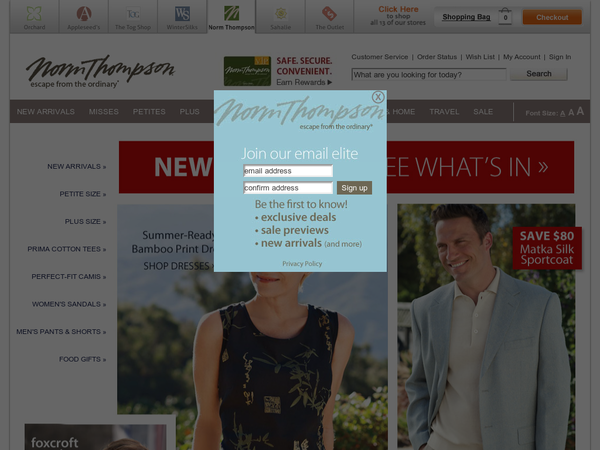Open the PLUS nav menu
This screenshot has height=450, width=600.
[189, 112]
